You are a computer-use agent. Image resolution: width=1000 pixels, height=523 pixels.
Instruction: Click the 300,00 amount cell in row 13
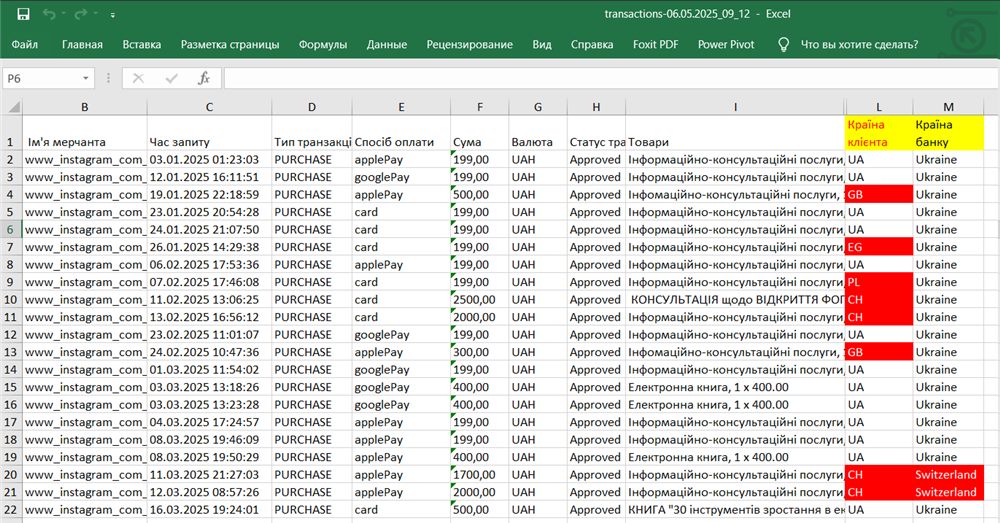(480, 352)
